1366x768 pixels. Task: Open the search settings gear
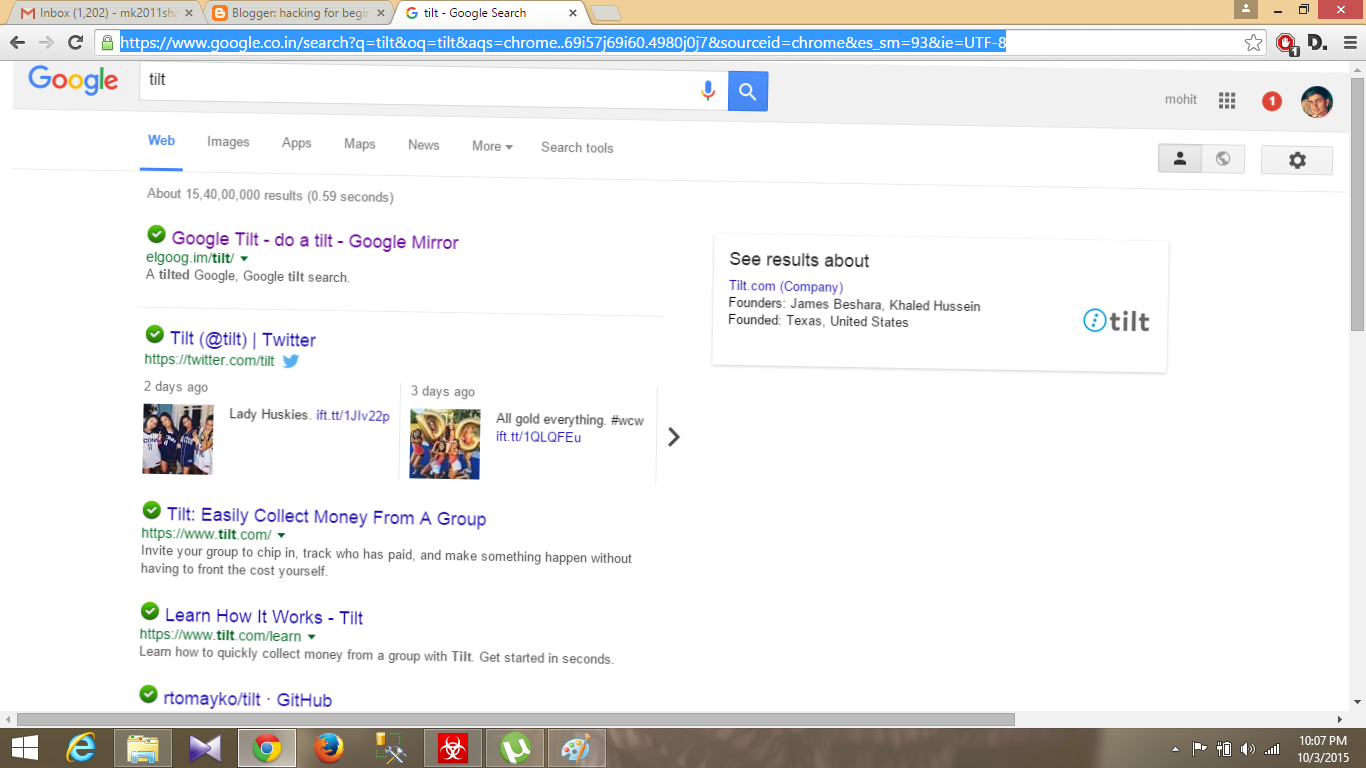[x=1297, y=160]
